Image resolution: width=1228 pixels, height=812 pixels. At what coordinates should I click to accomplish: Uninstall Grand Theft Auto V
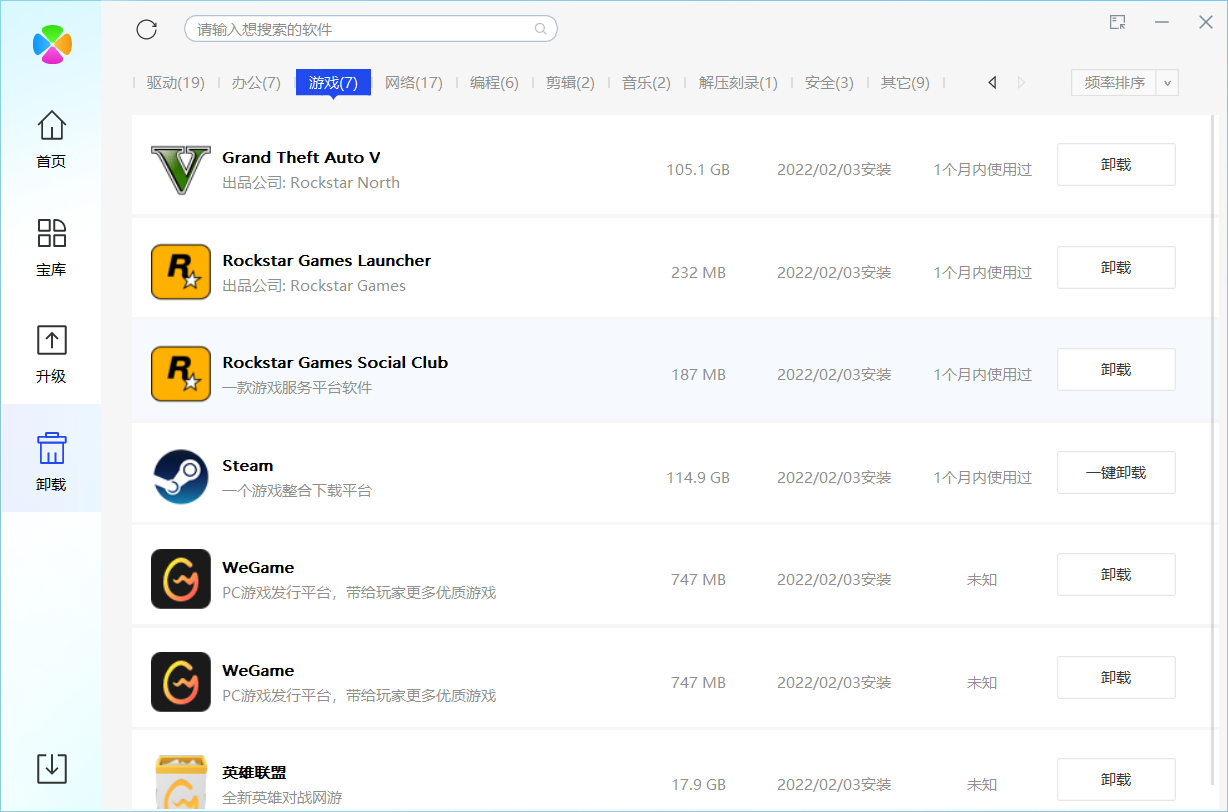1116,165
